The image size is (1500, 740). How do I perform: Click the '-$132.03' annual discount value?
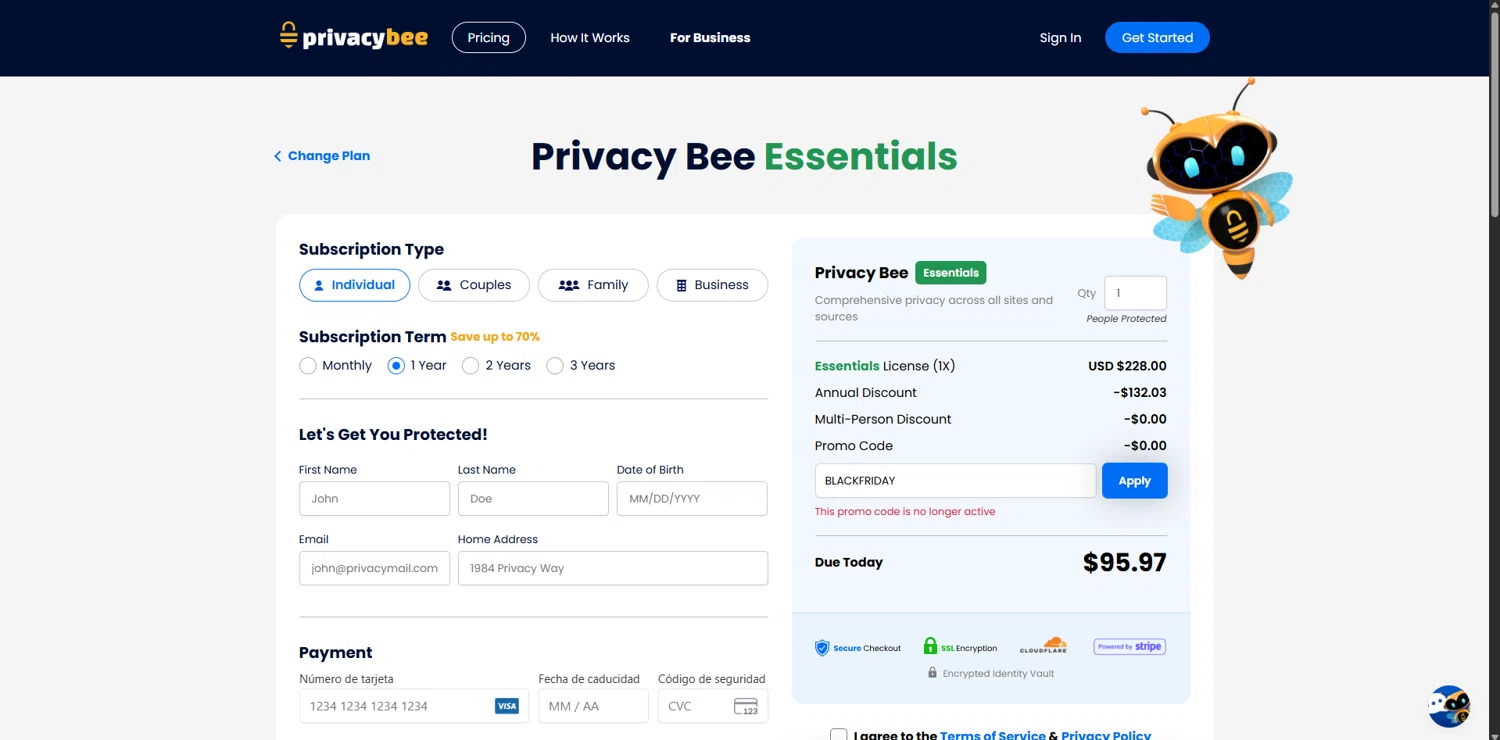[x=1140, y=393]
